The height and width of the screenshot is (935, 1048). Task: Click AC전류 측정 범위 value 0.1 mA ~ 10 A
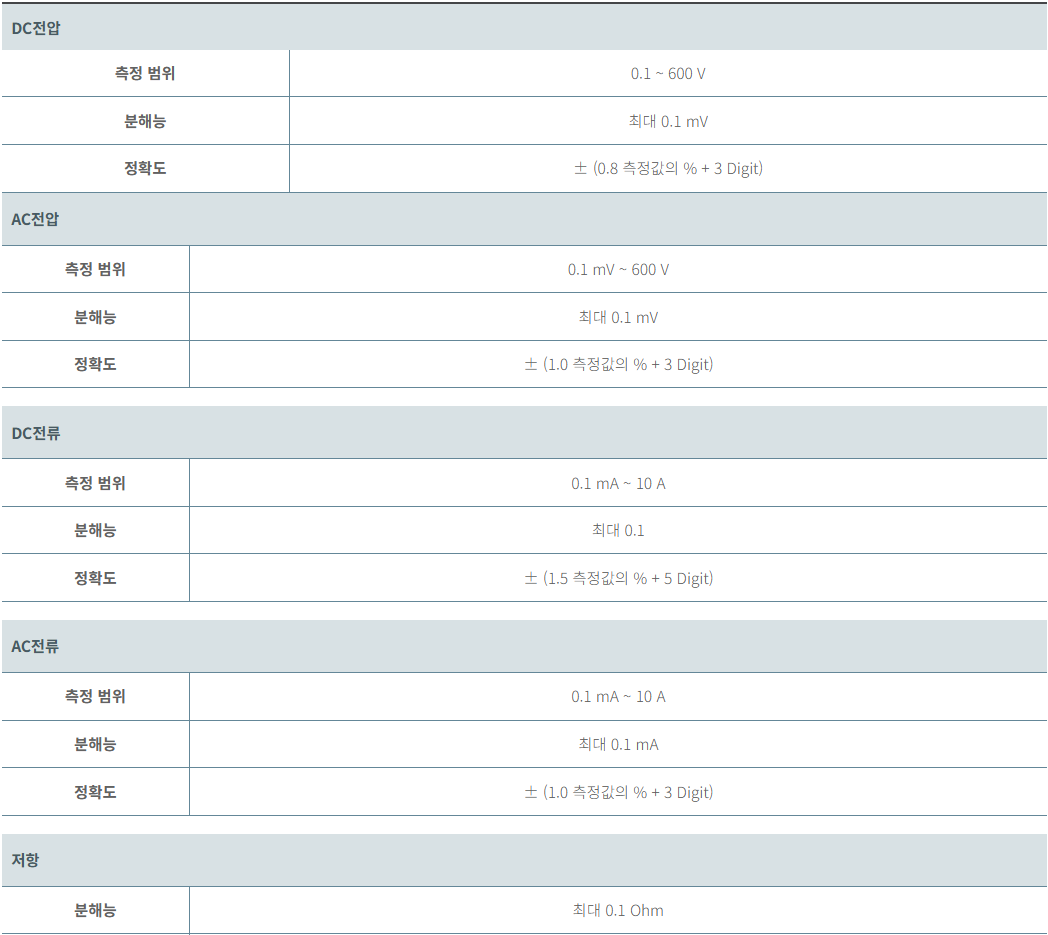(x=618, y=696)
